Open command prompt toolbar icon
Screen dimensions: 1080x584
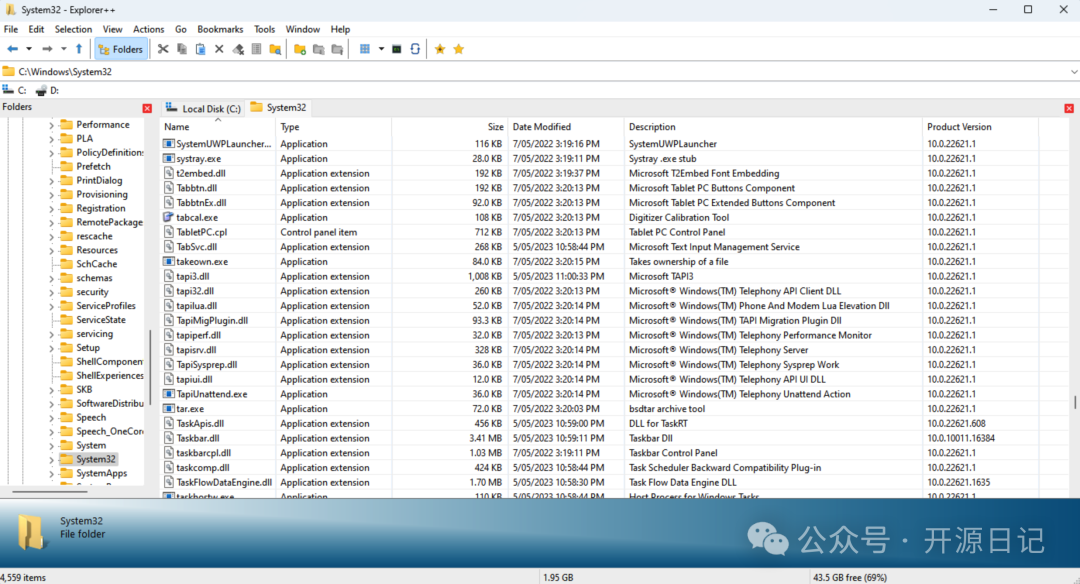[x=397, y=49]
